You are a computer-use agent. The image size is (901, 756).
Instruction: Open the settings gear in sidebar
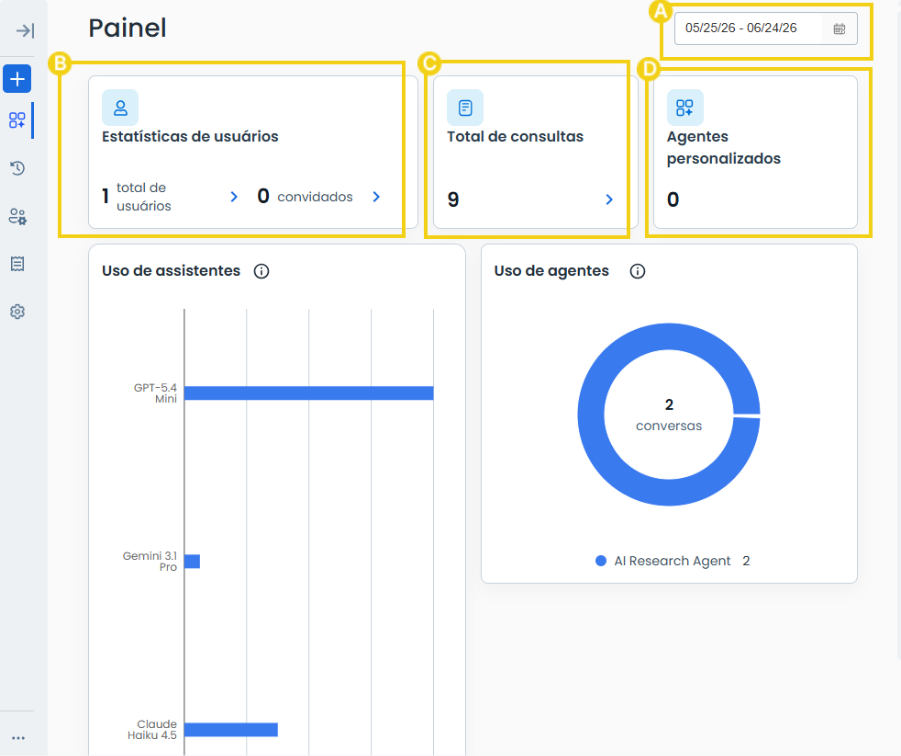[x=17, y=311]
